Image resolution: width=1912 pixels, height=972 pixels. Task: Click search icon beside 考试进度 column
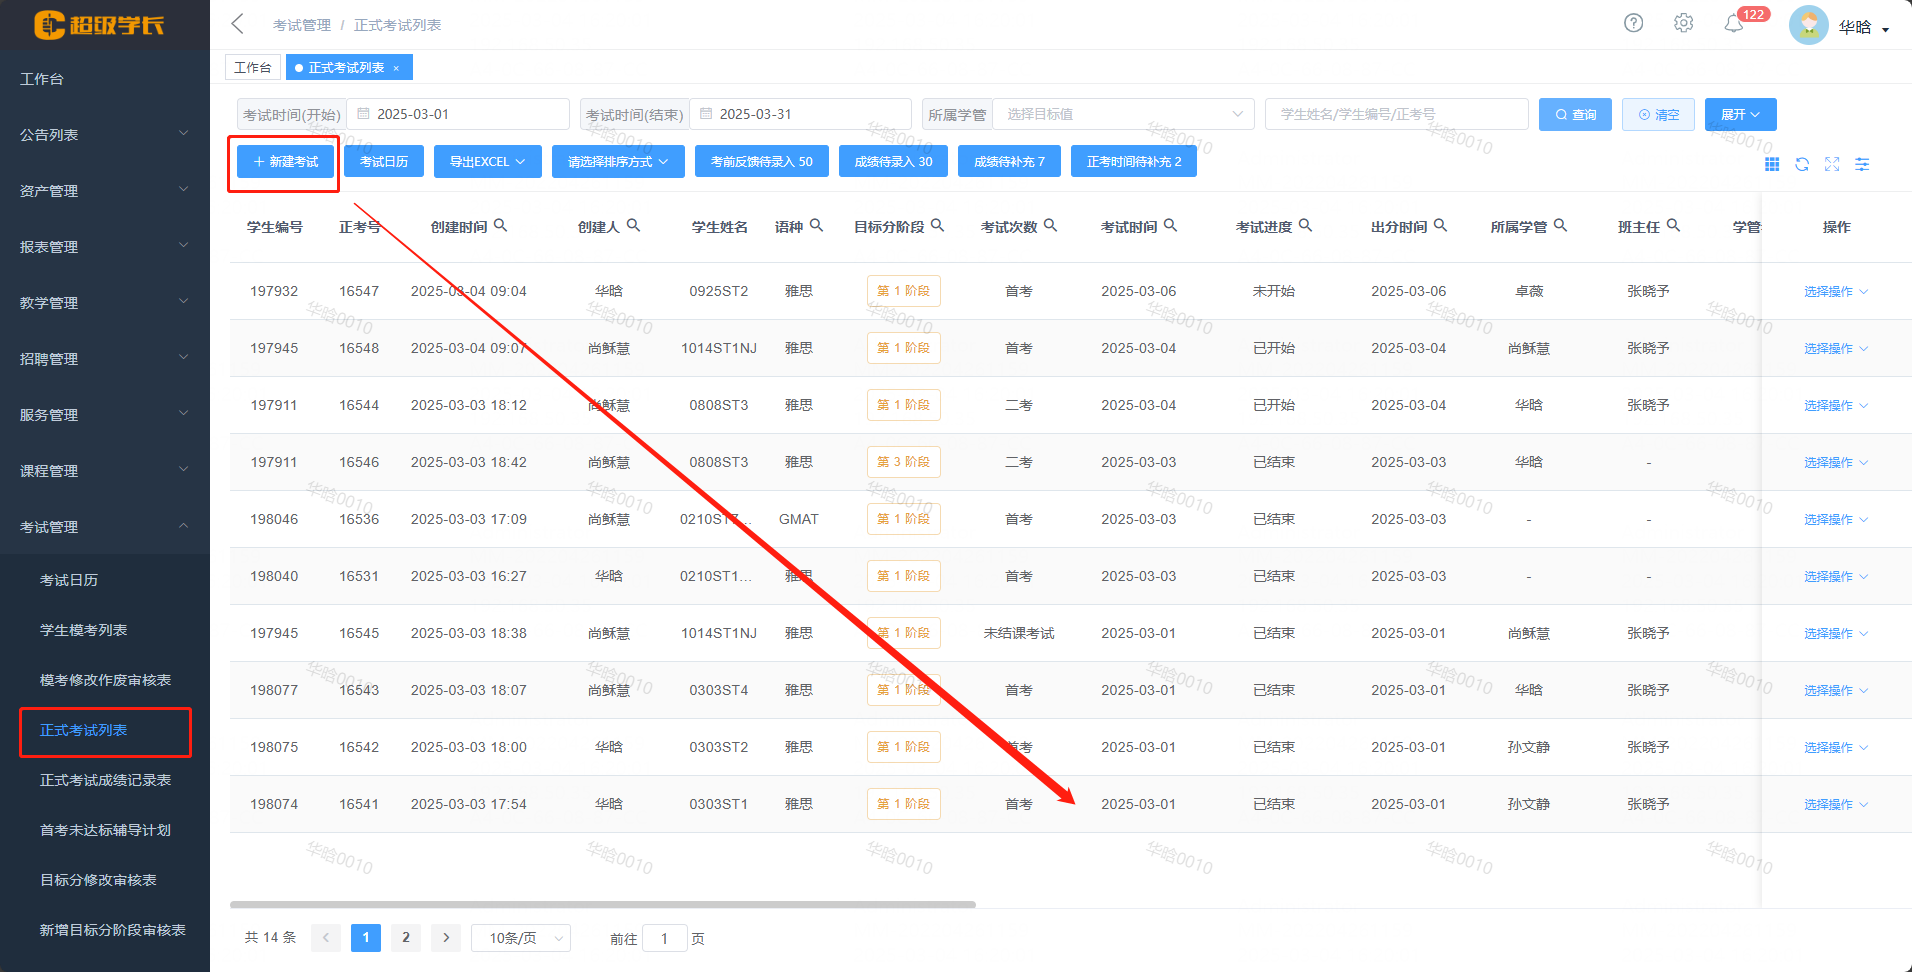[1305, 226]
